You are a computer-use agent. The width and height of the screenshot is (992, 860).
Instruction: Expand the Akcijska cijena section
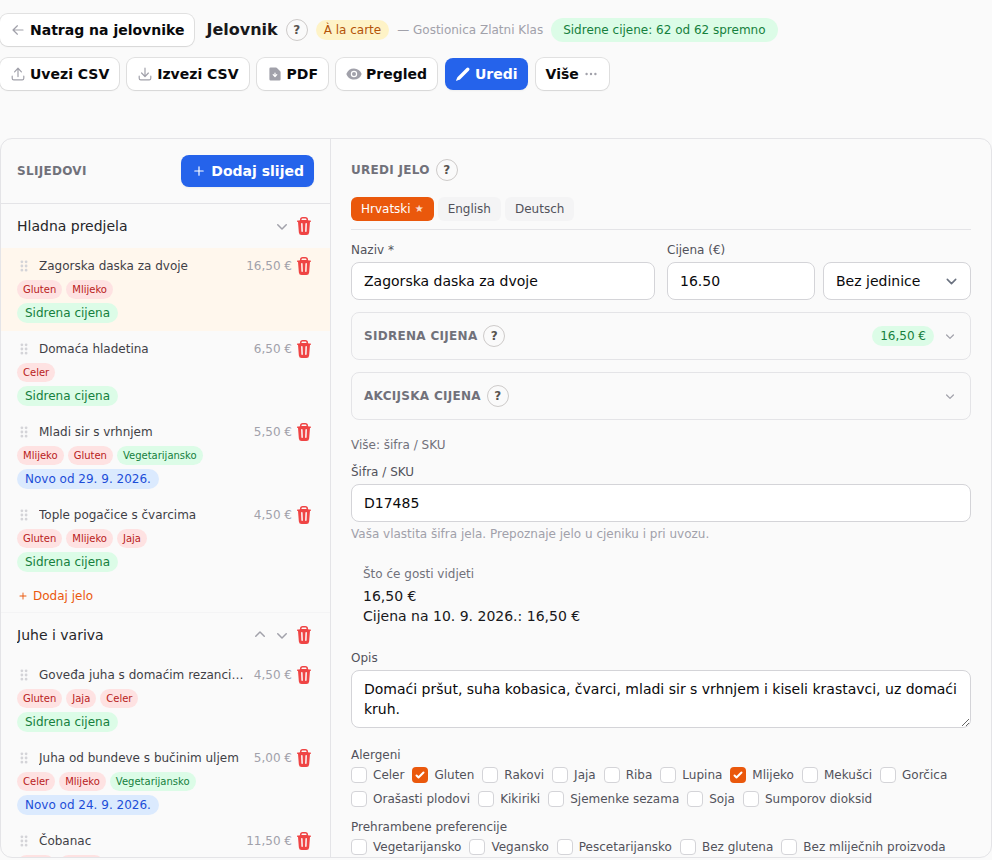pyautogui.click(x=950, y=397)
